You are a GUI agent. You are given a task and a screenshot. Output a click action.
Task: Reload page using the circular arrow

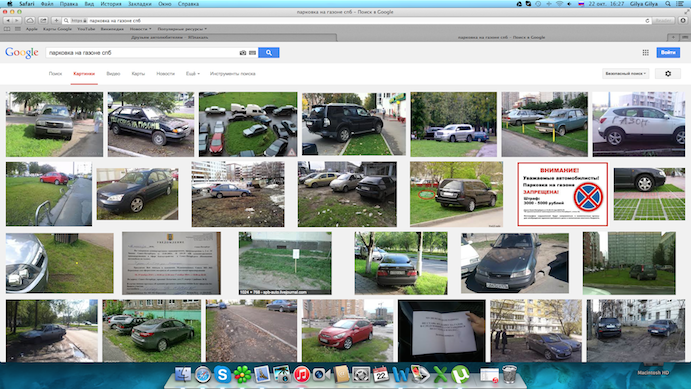click(x=647, y=21)
